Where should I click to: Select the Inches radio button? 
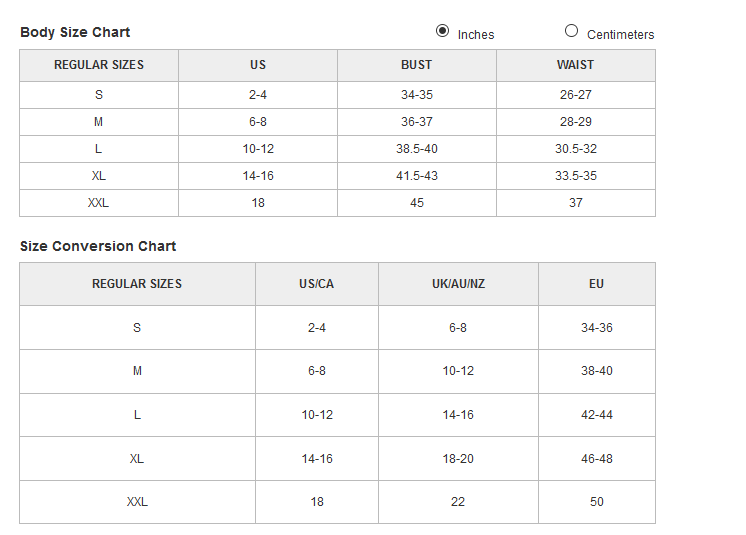(443, 31)
